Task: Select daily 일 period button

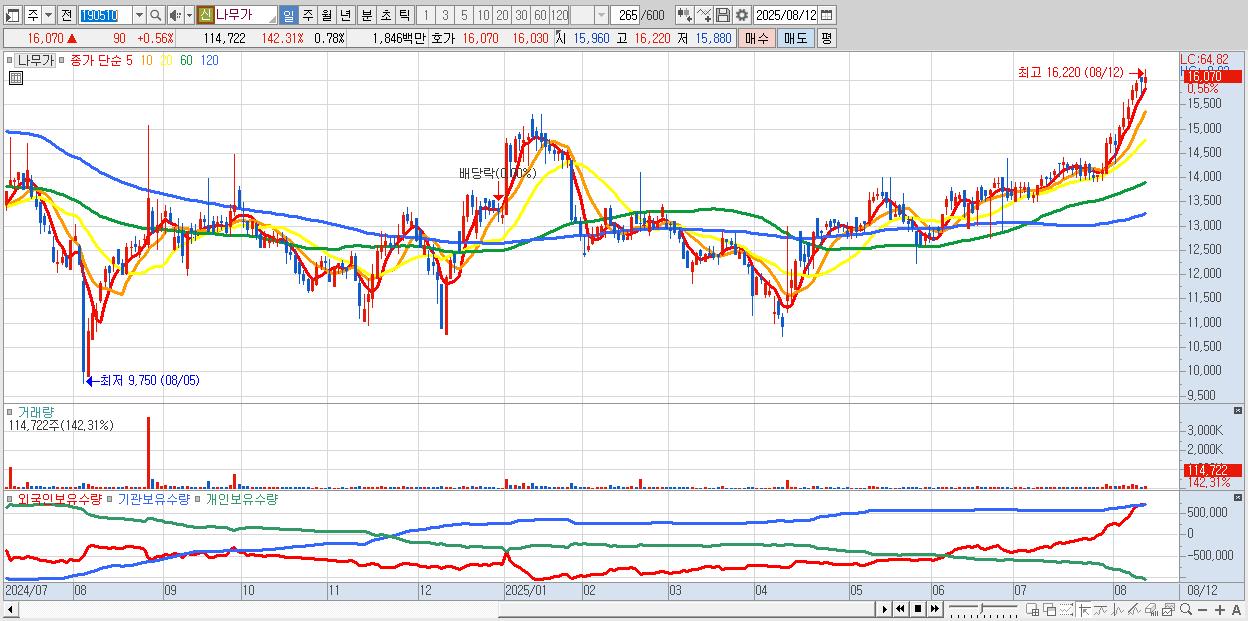Action: point(288,15)
